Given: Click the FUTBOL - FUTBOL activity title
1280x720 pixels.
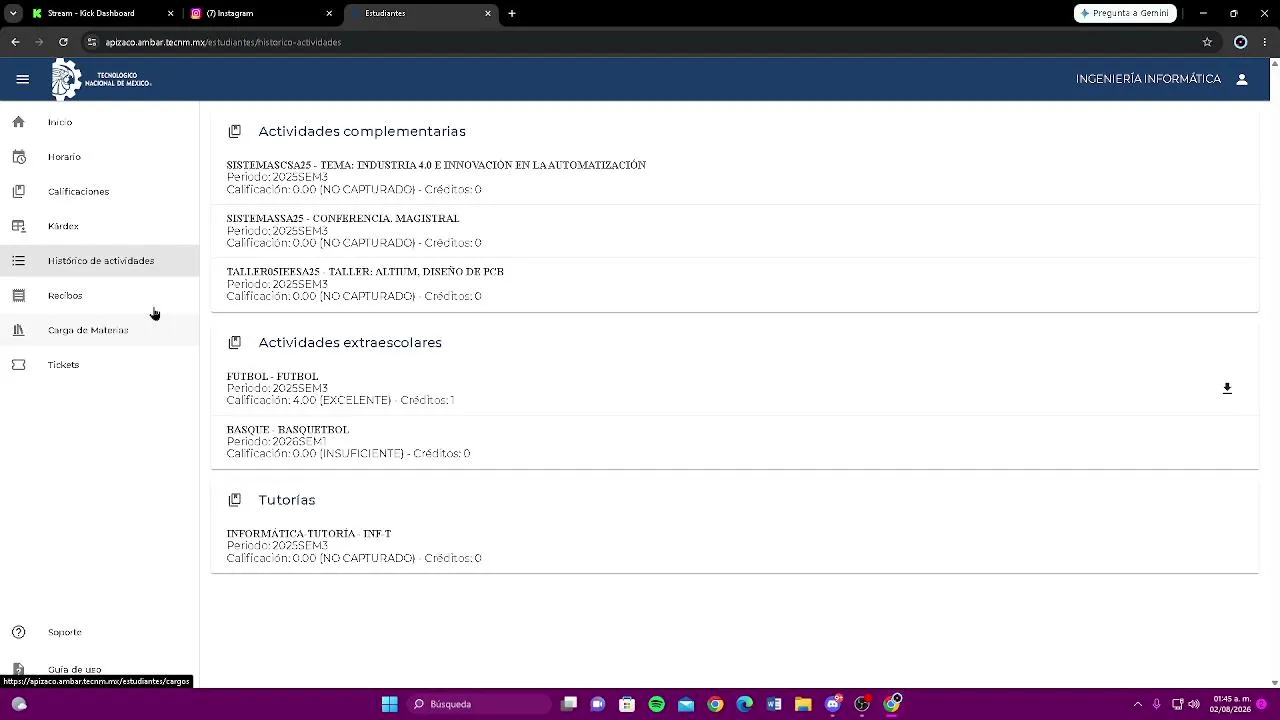Looking at the screenshot, I should (x=272, y=376).
